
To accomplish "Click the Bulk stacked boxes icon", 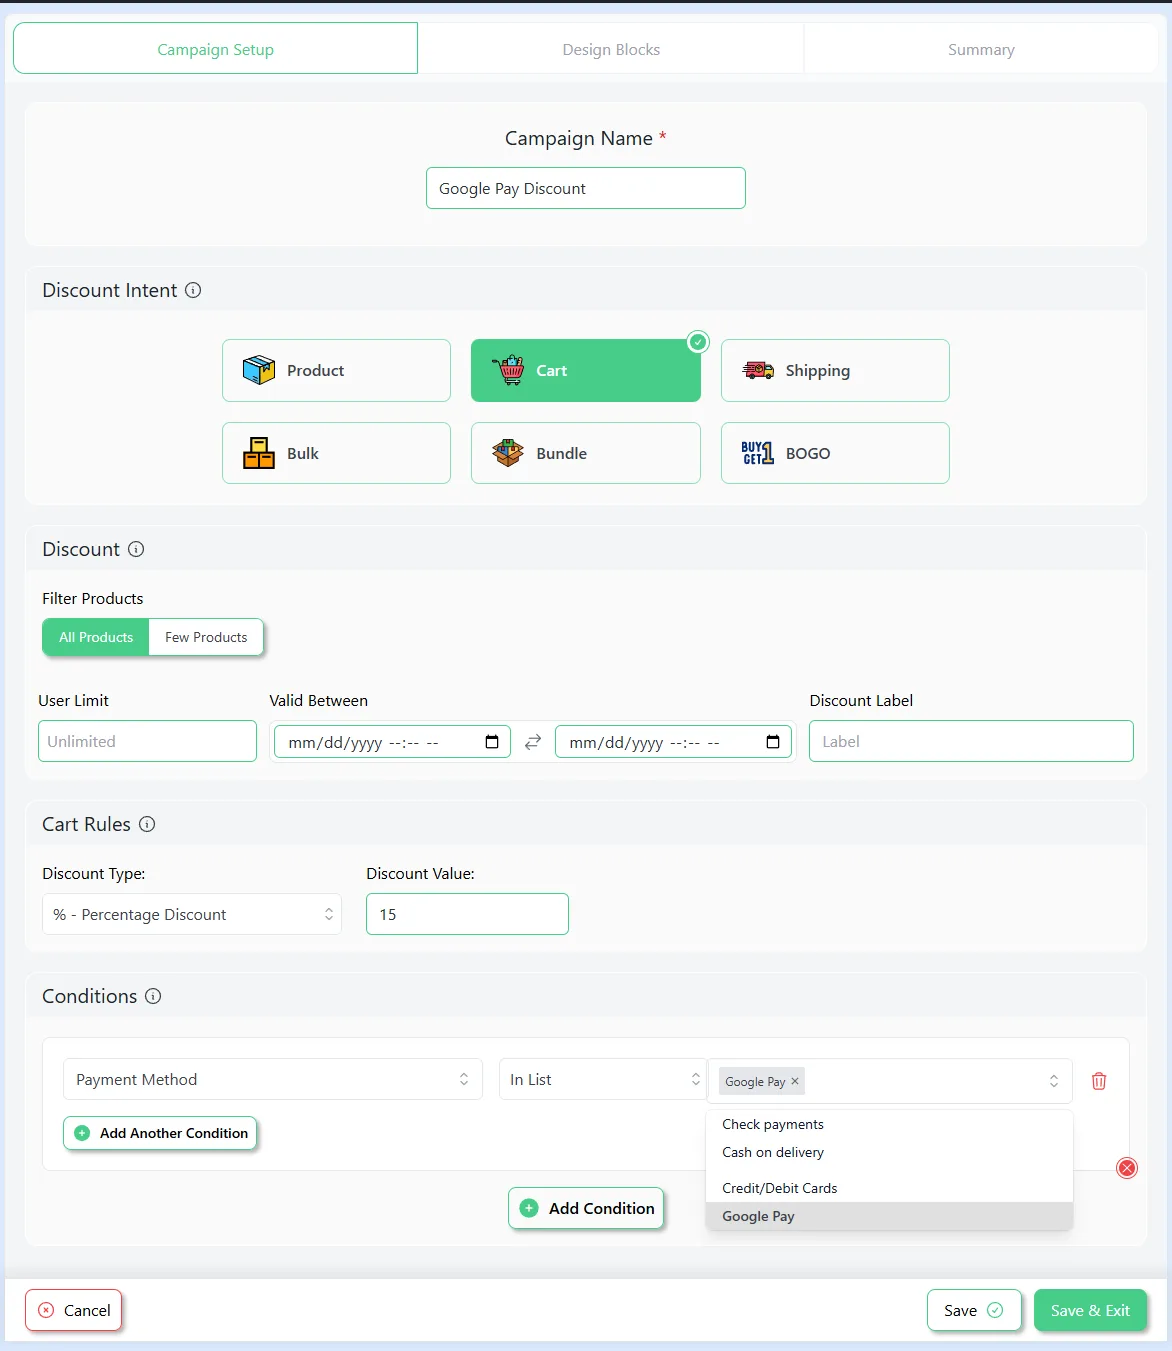I will click(259, 453).
